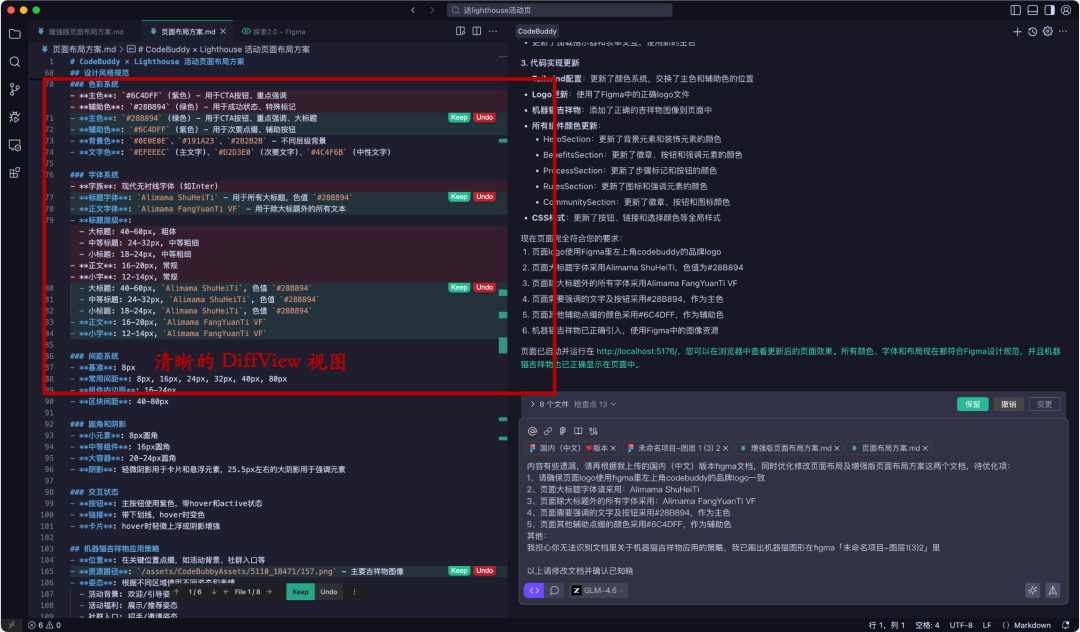Close the 页面布局方案.md tab
This screenshot has height=632, width=1080.
(223, 32)
